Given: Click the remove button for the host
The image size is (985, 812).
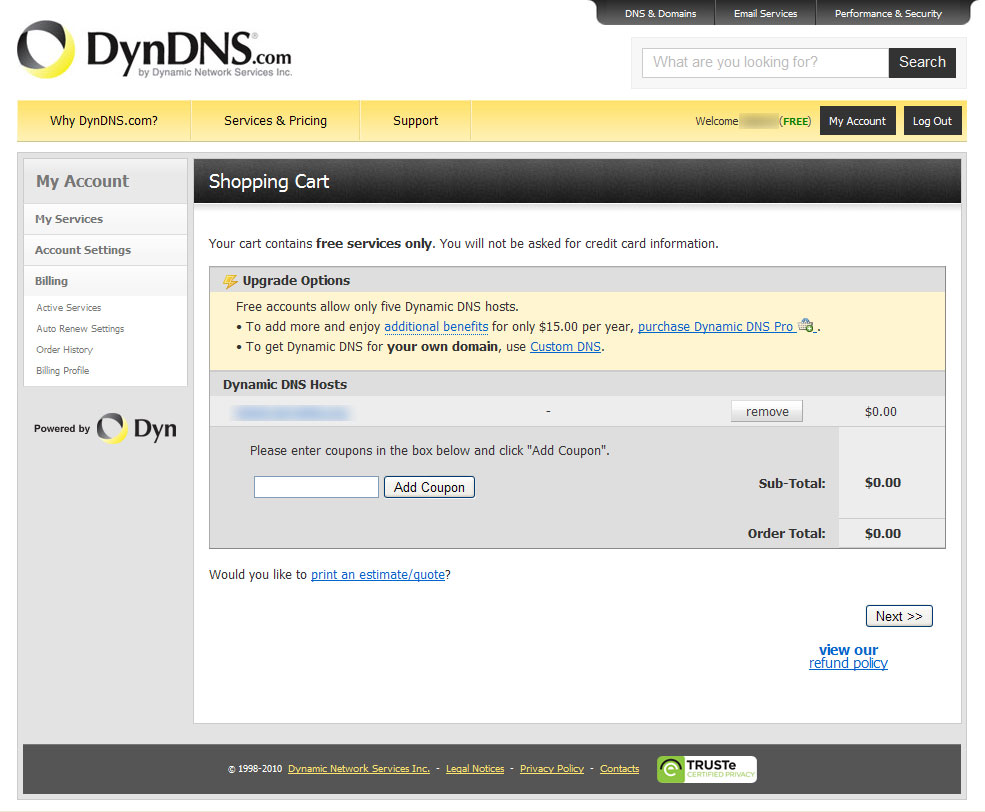Looking at the screenshot, I should point(766,411).
